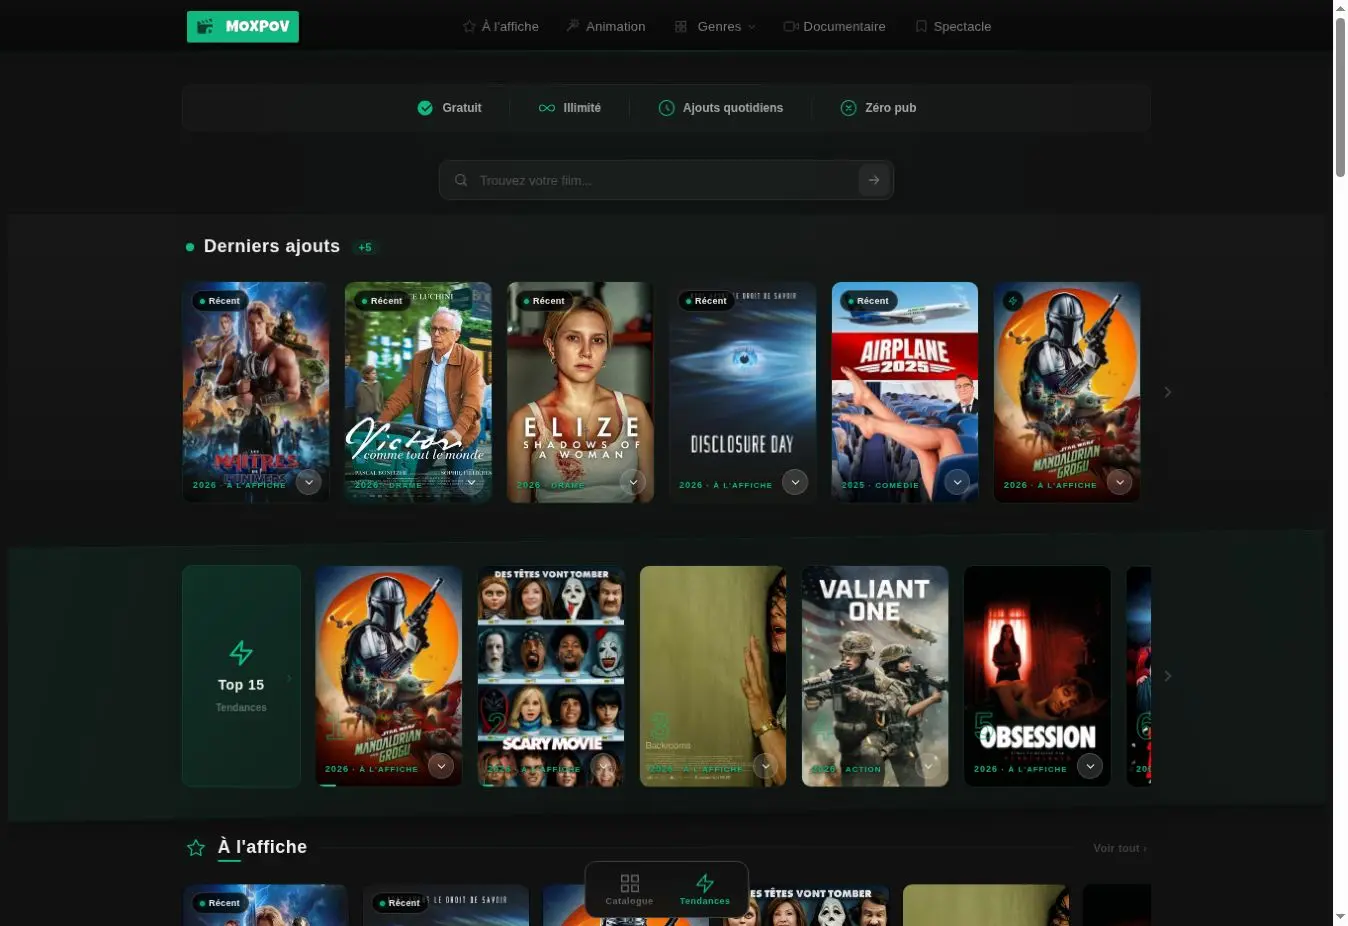The image size is (1348, 926).
Task: Click the clock icon beside Ajouts quotidiens
Action: point(667,108)
